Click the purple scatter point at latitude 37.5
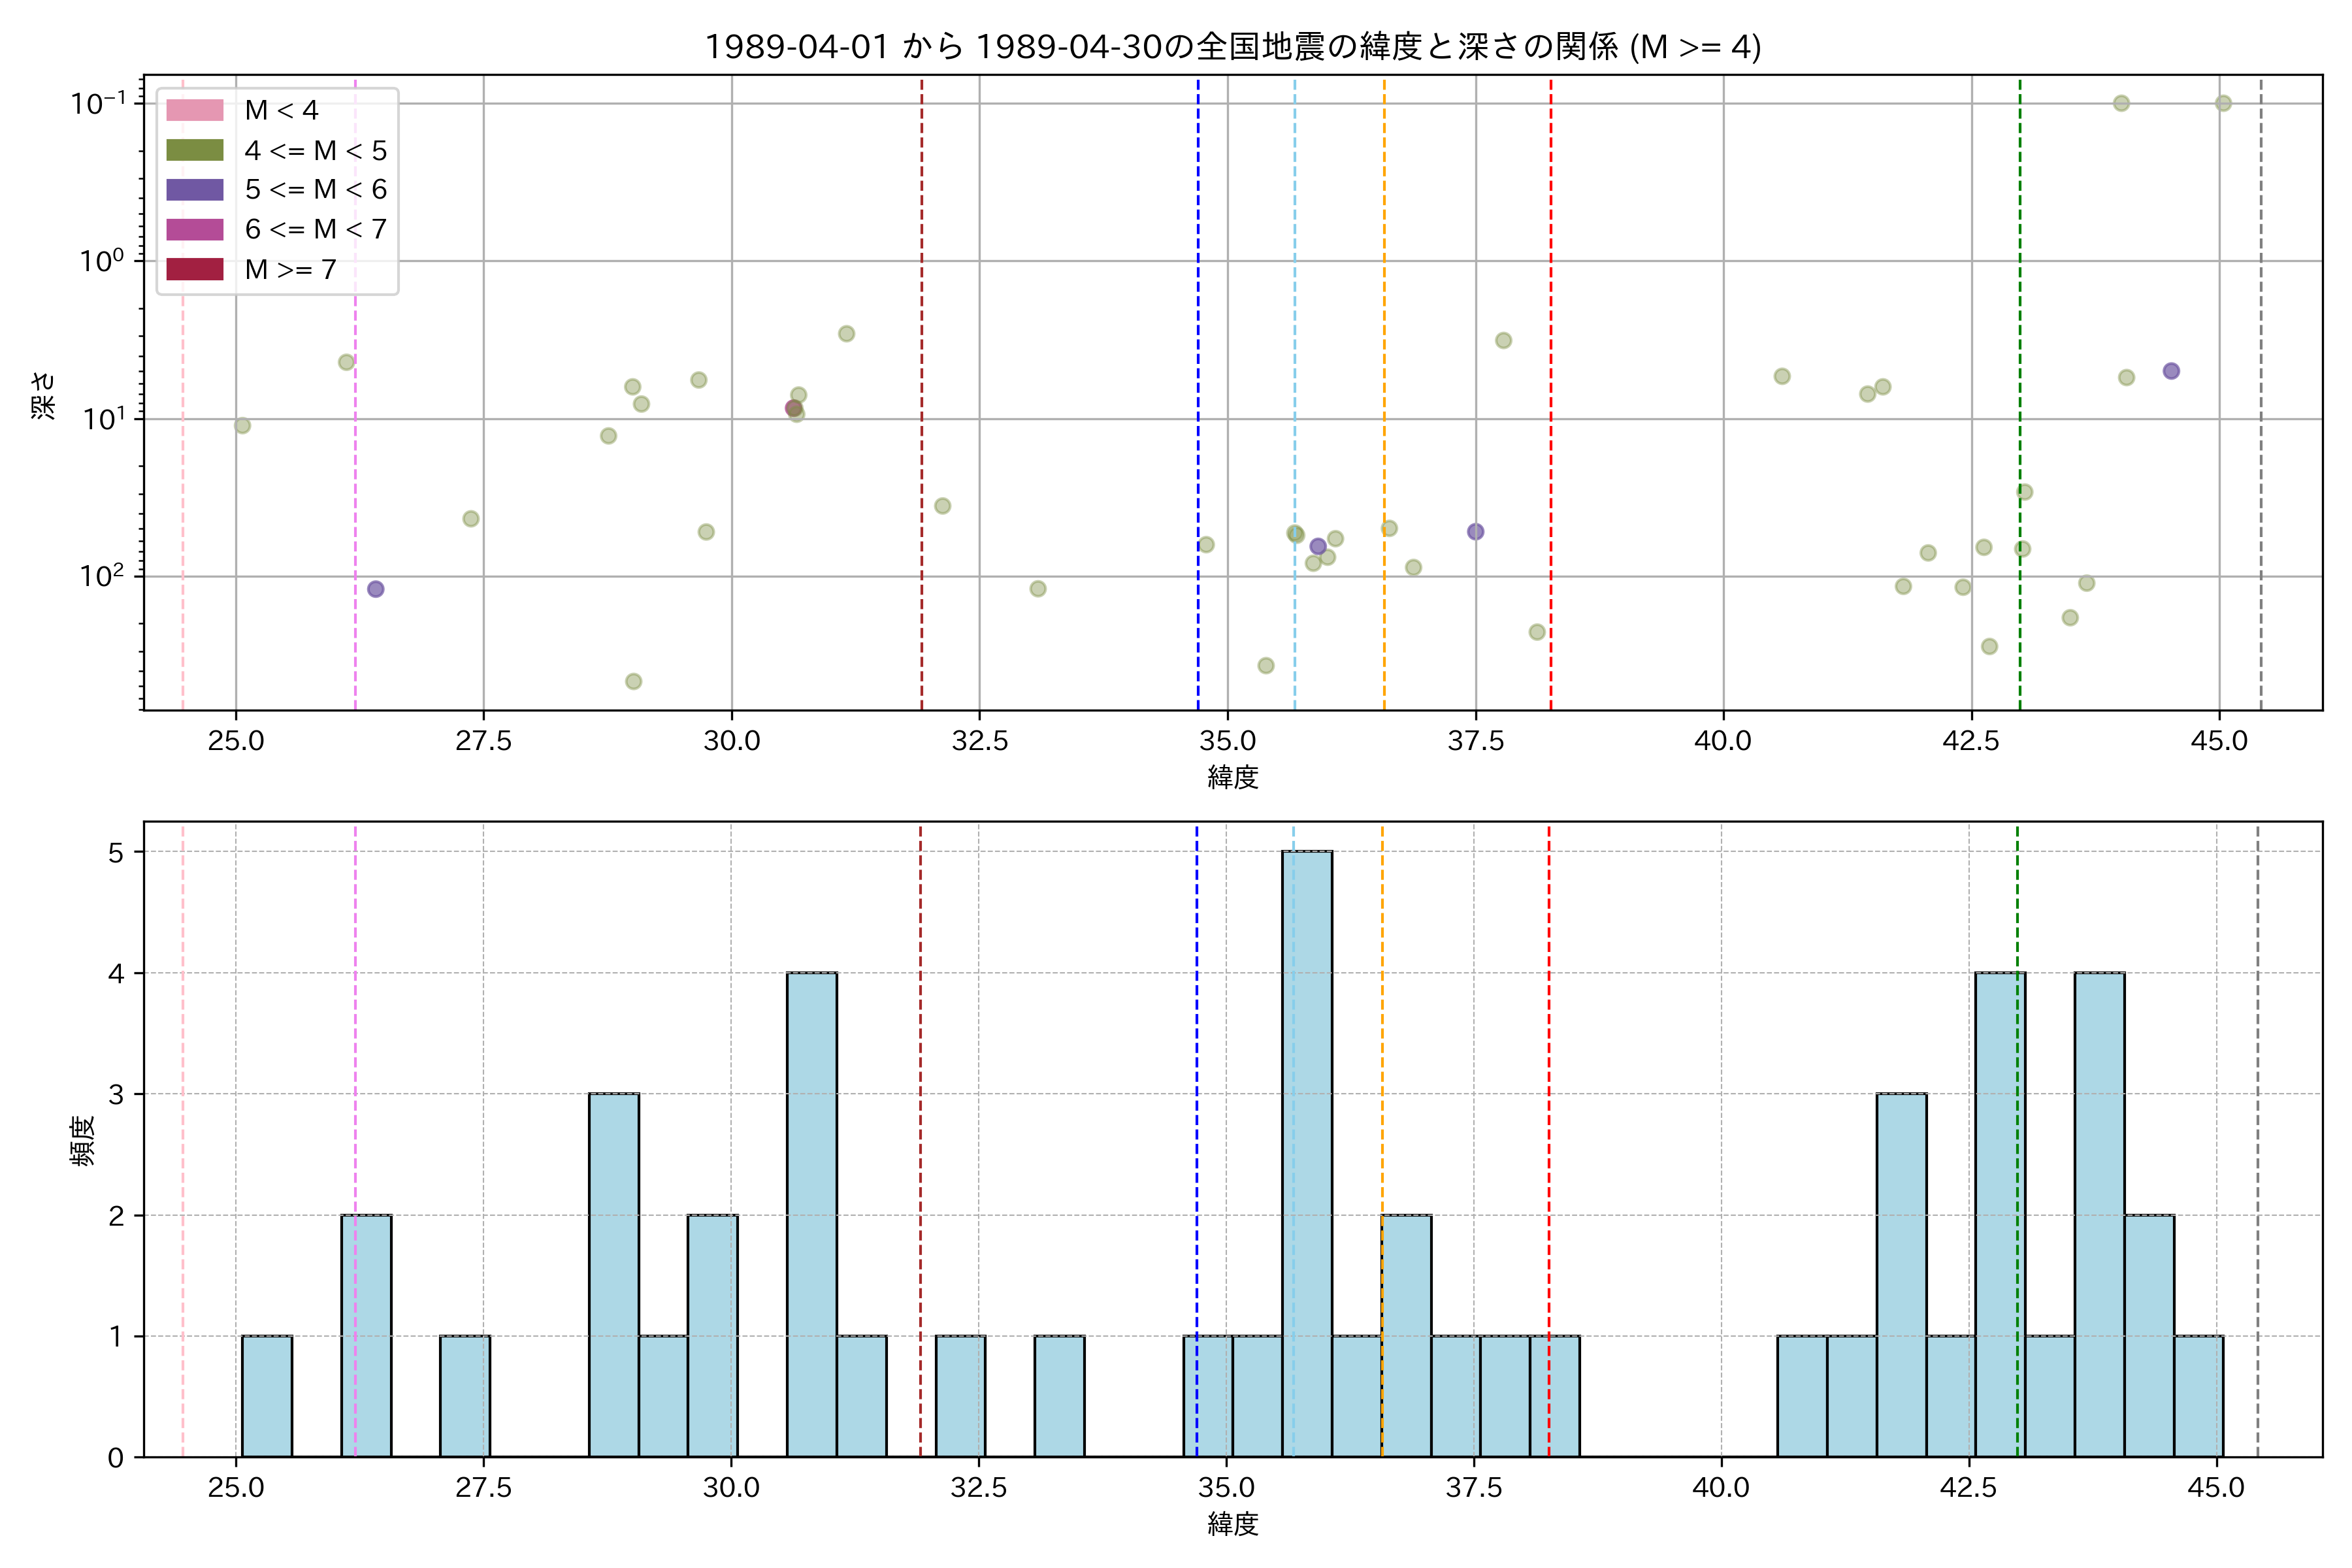The height and width of the screenshot is (1568, 2352). (1475, 532)
